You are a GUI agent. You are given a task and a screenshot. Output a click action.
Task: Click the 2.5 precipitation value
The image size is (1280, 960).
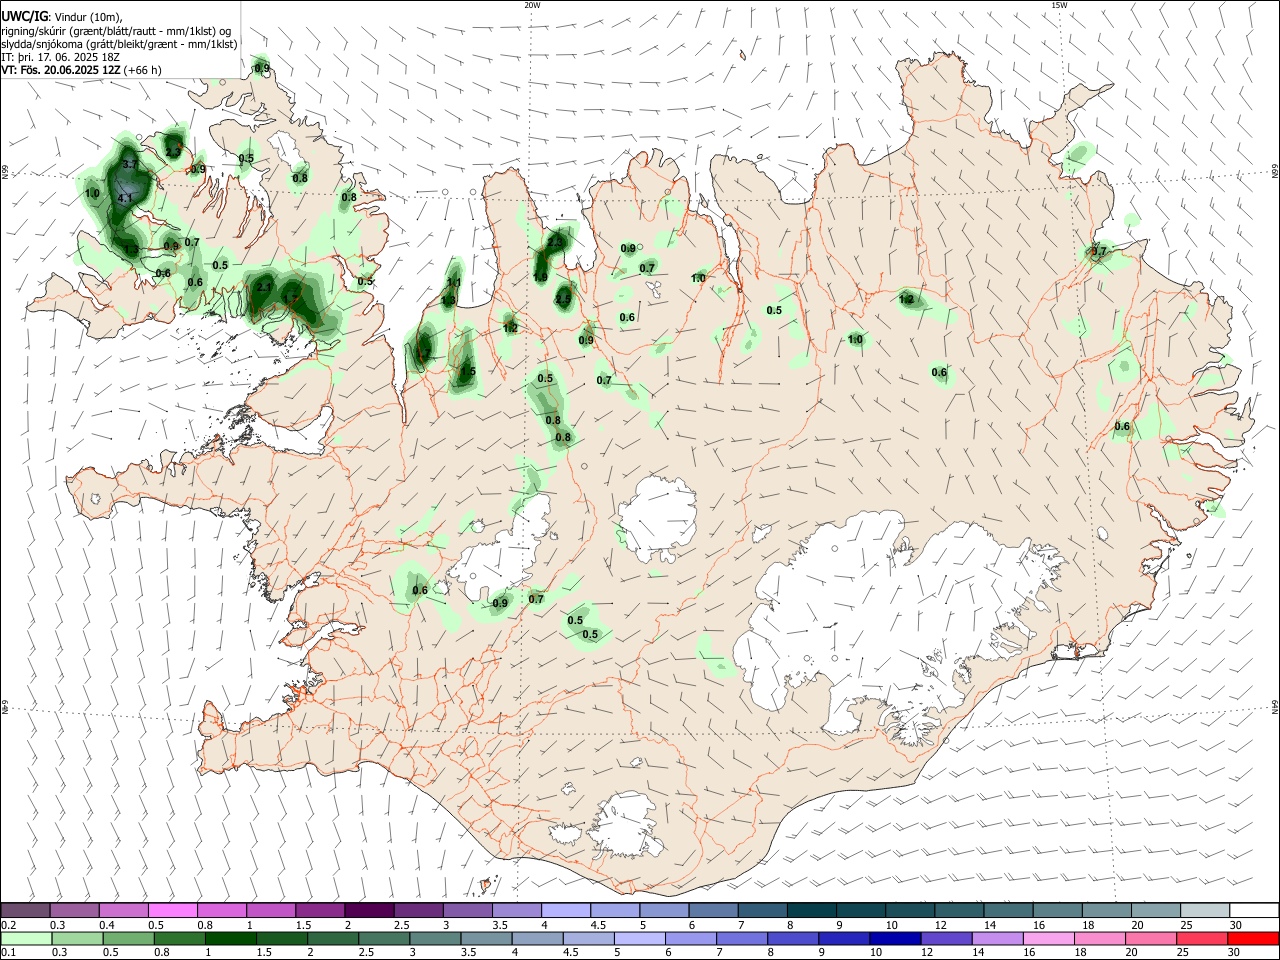click(563, 299)
